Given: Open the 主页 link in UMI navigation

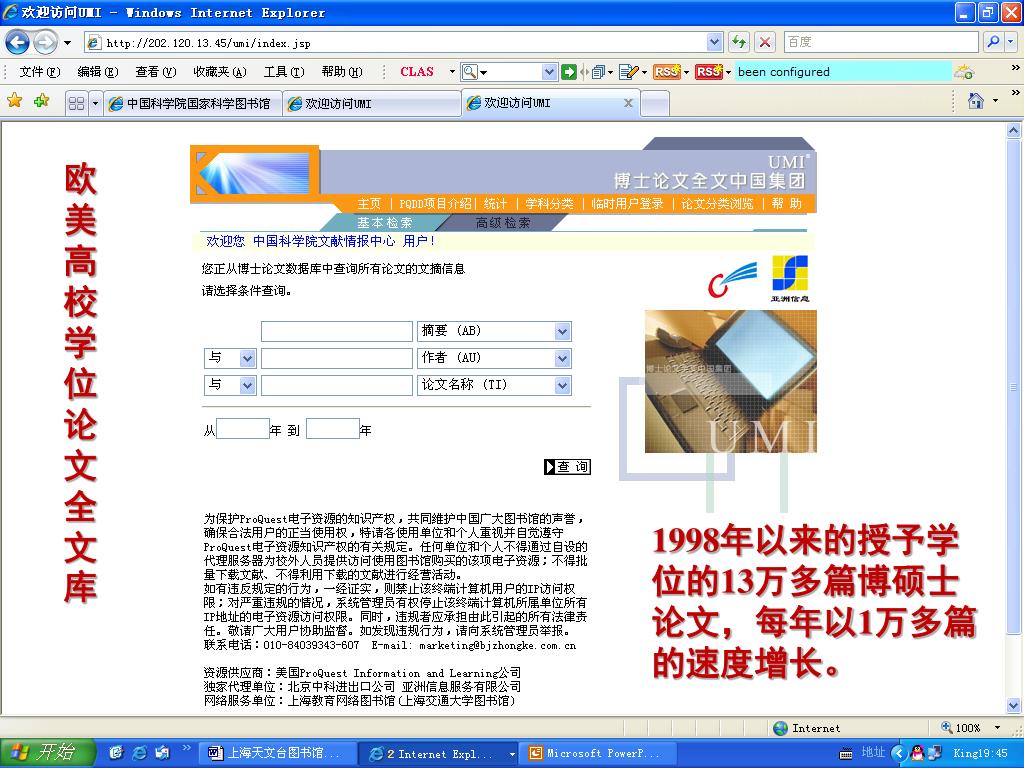Looking at the screenshot, I should (369, 204).
